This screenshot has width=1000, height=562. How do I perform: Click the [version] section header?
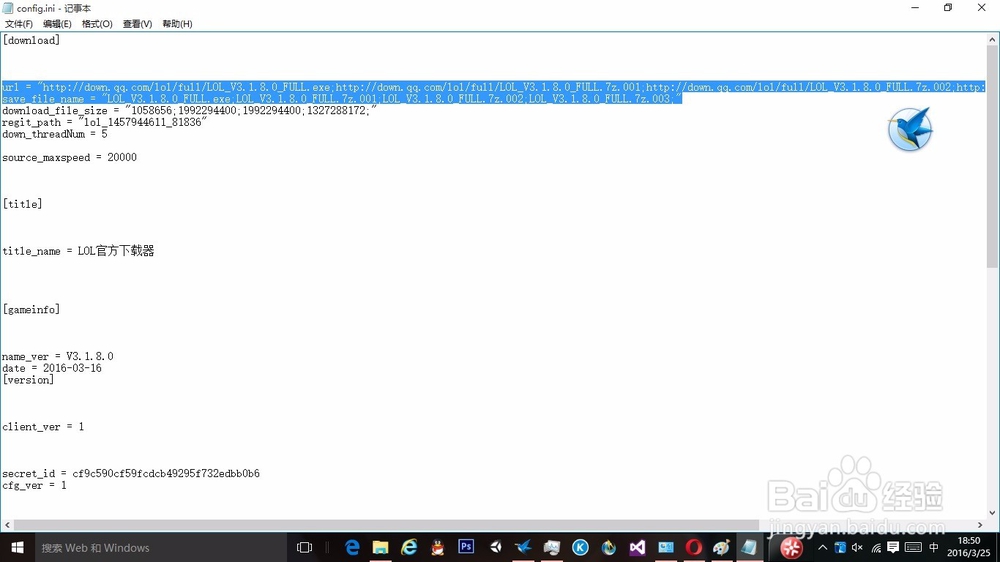coord(28,380)
